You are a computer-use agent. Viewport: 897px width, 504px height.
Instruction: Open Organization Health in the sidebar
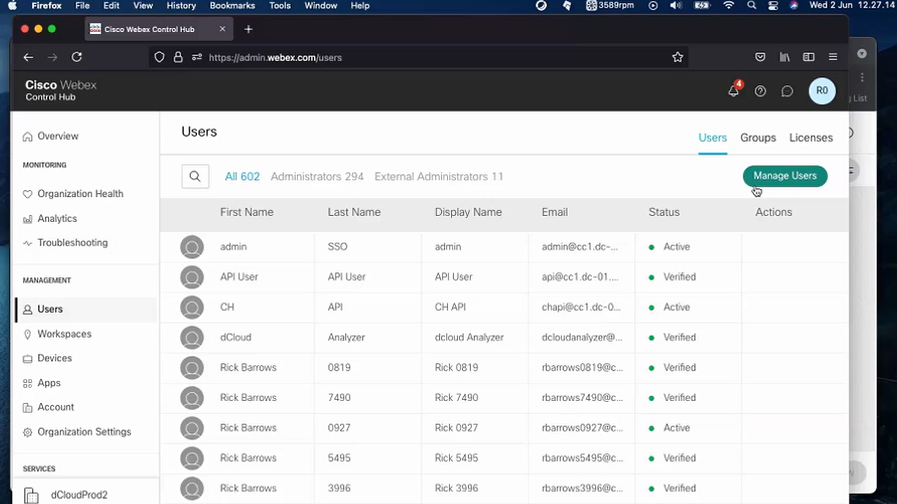pos(80,194)
